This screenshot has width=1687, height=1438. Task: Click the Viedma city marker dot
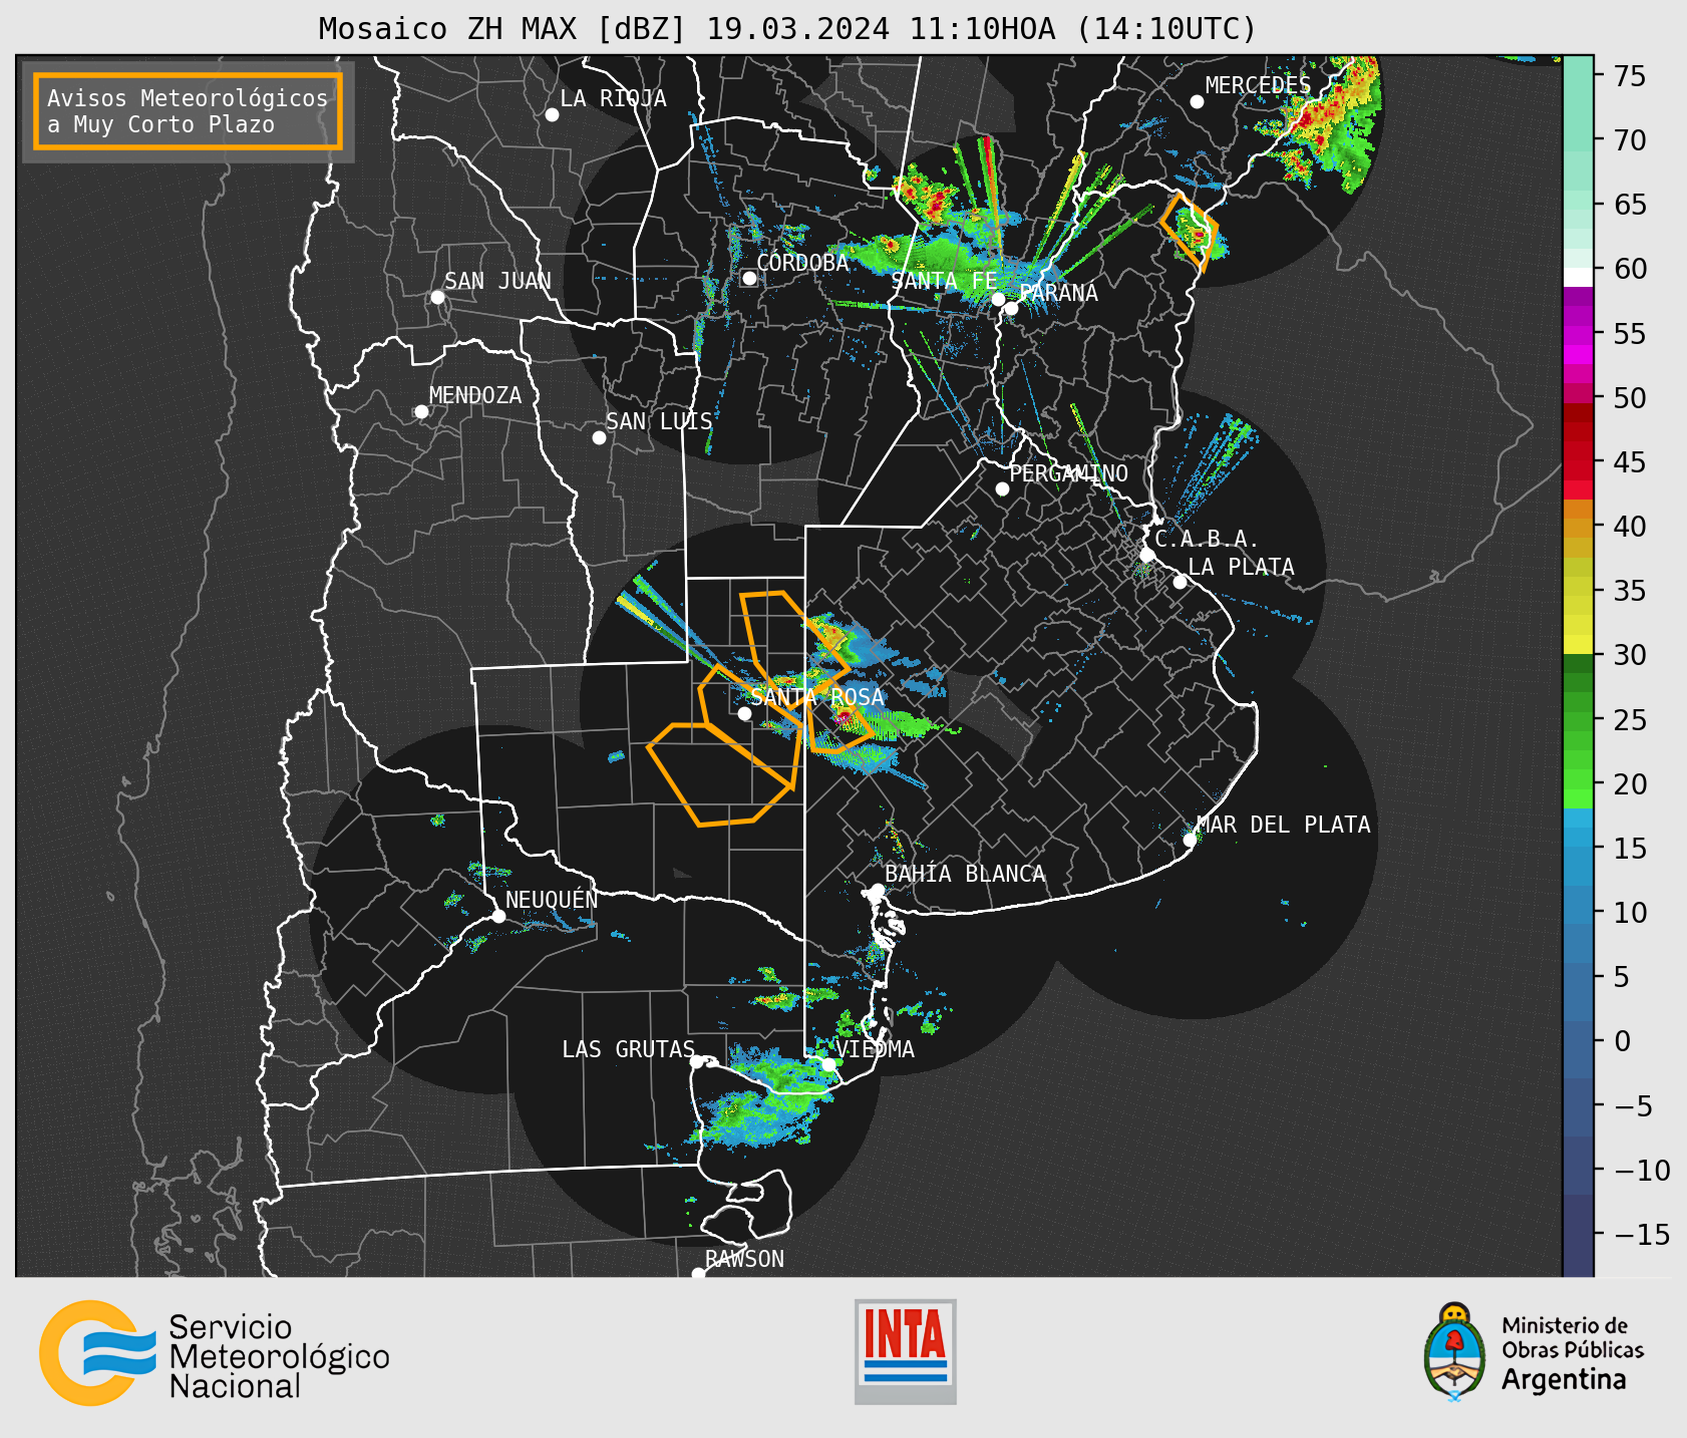point(829,1064)
